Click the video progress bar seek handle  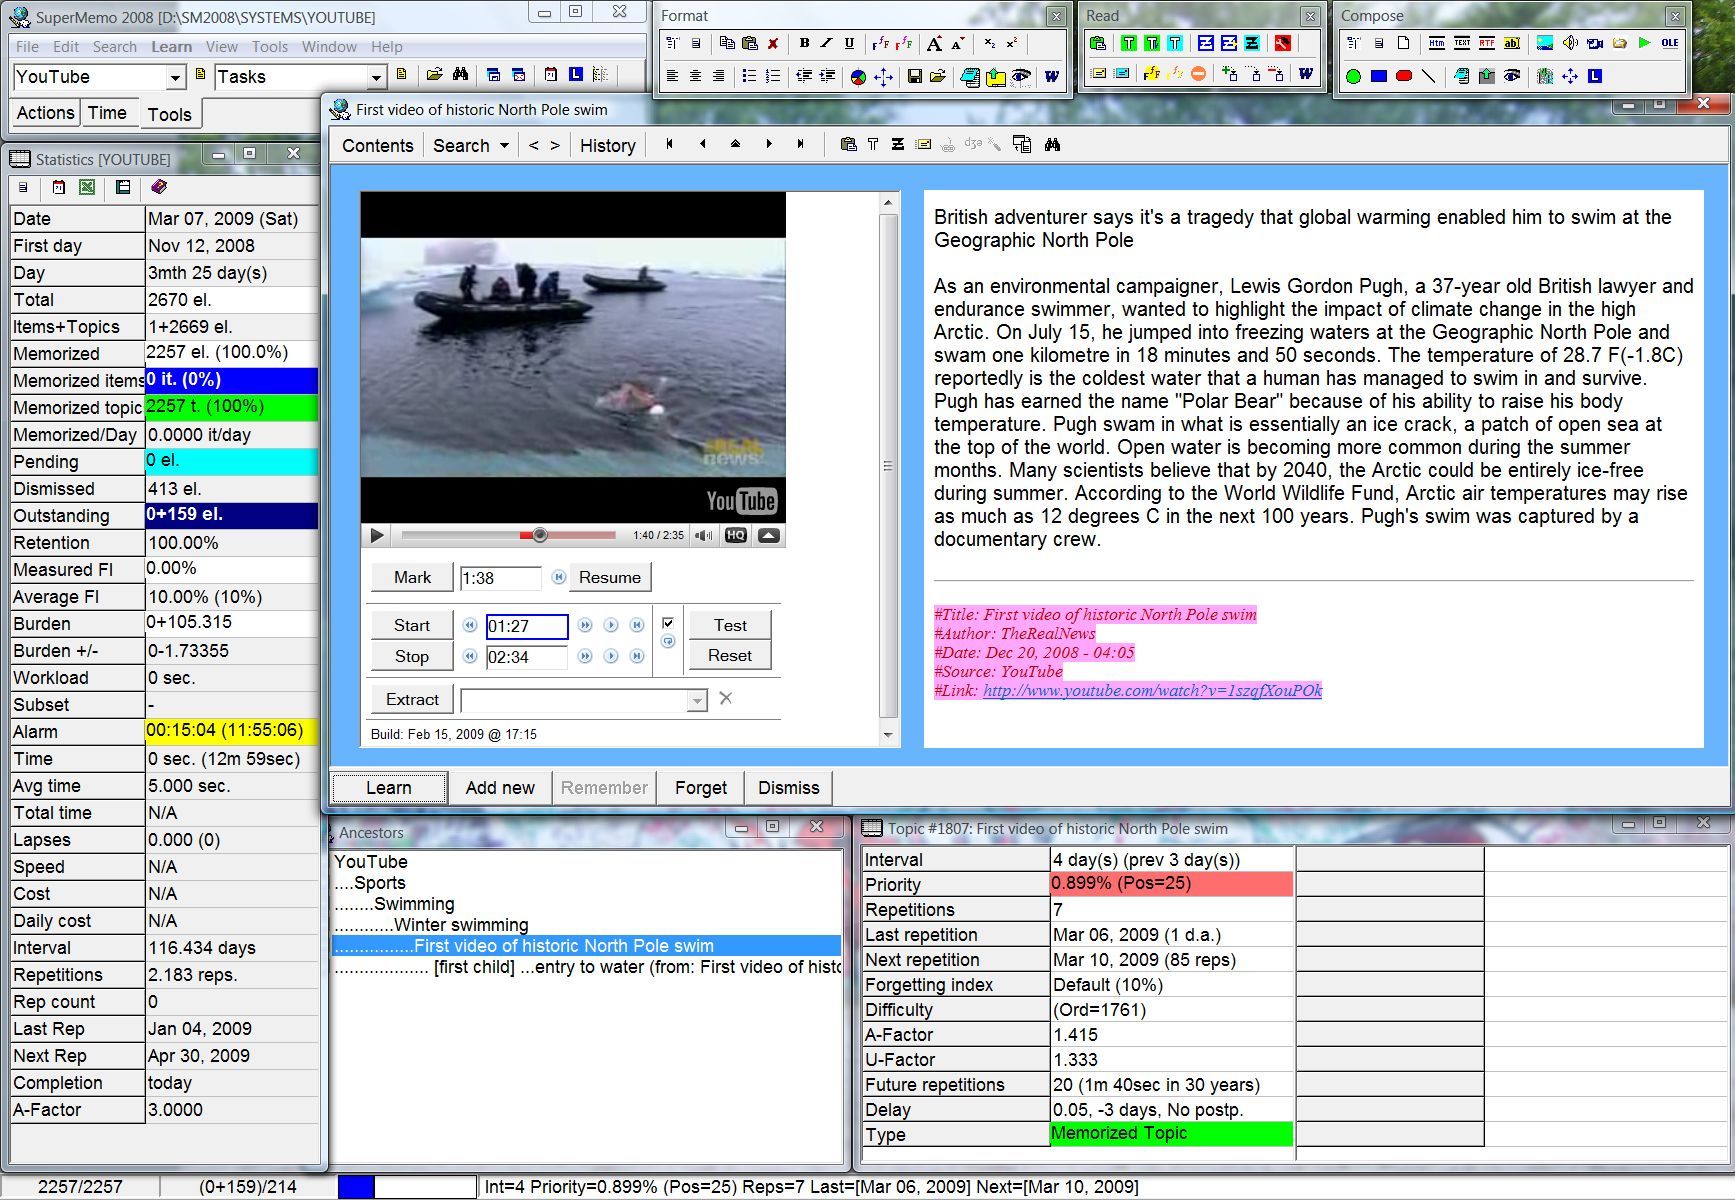(x=540, y=535)
